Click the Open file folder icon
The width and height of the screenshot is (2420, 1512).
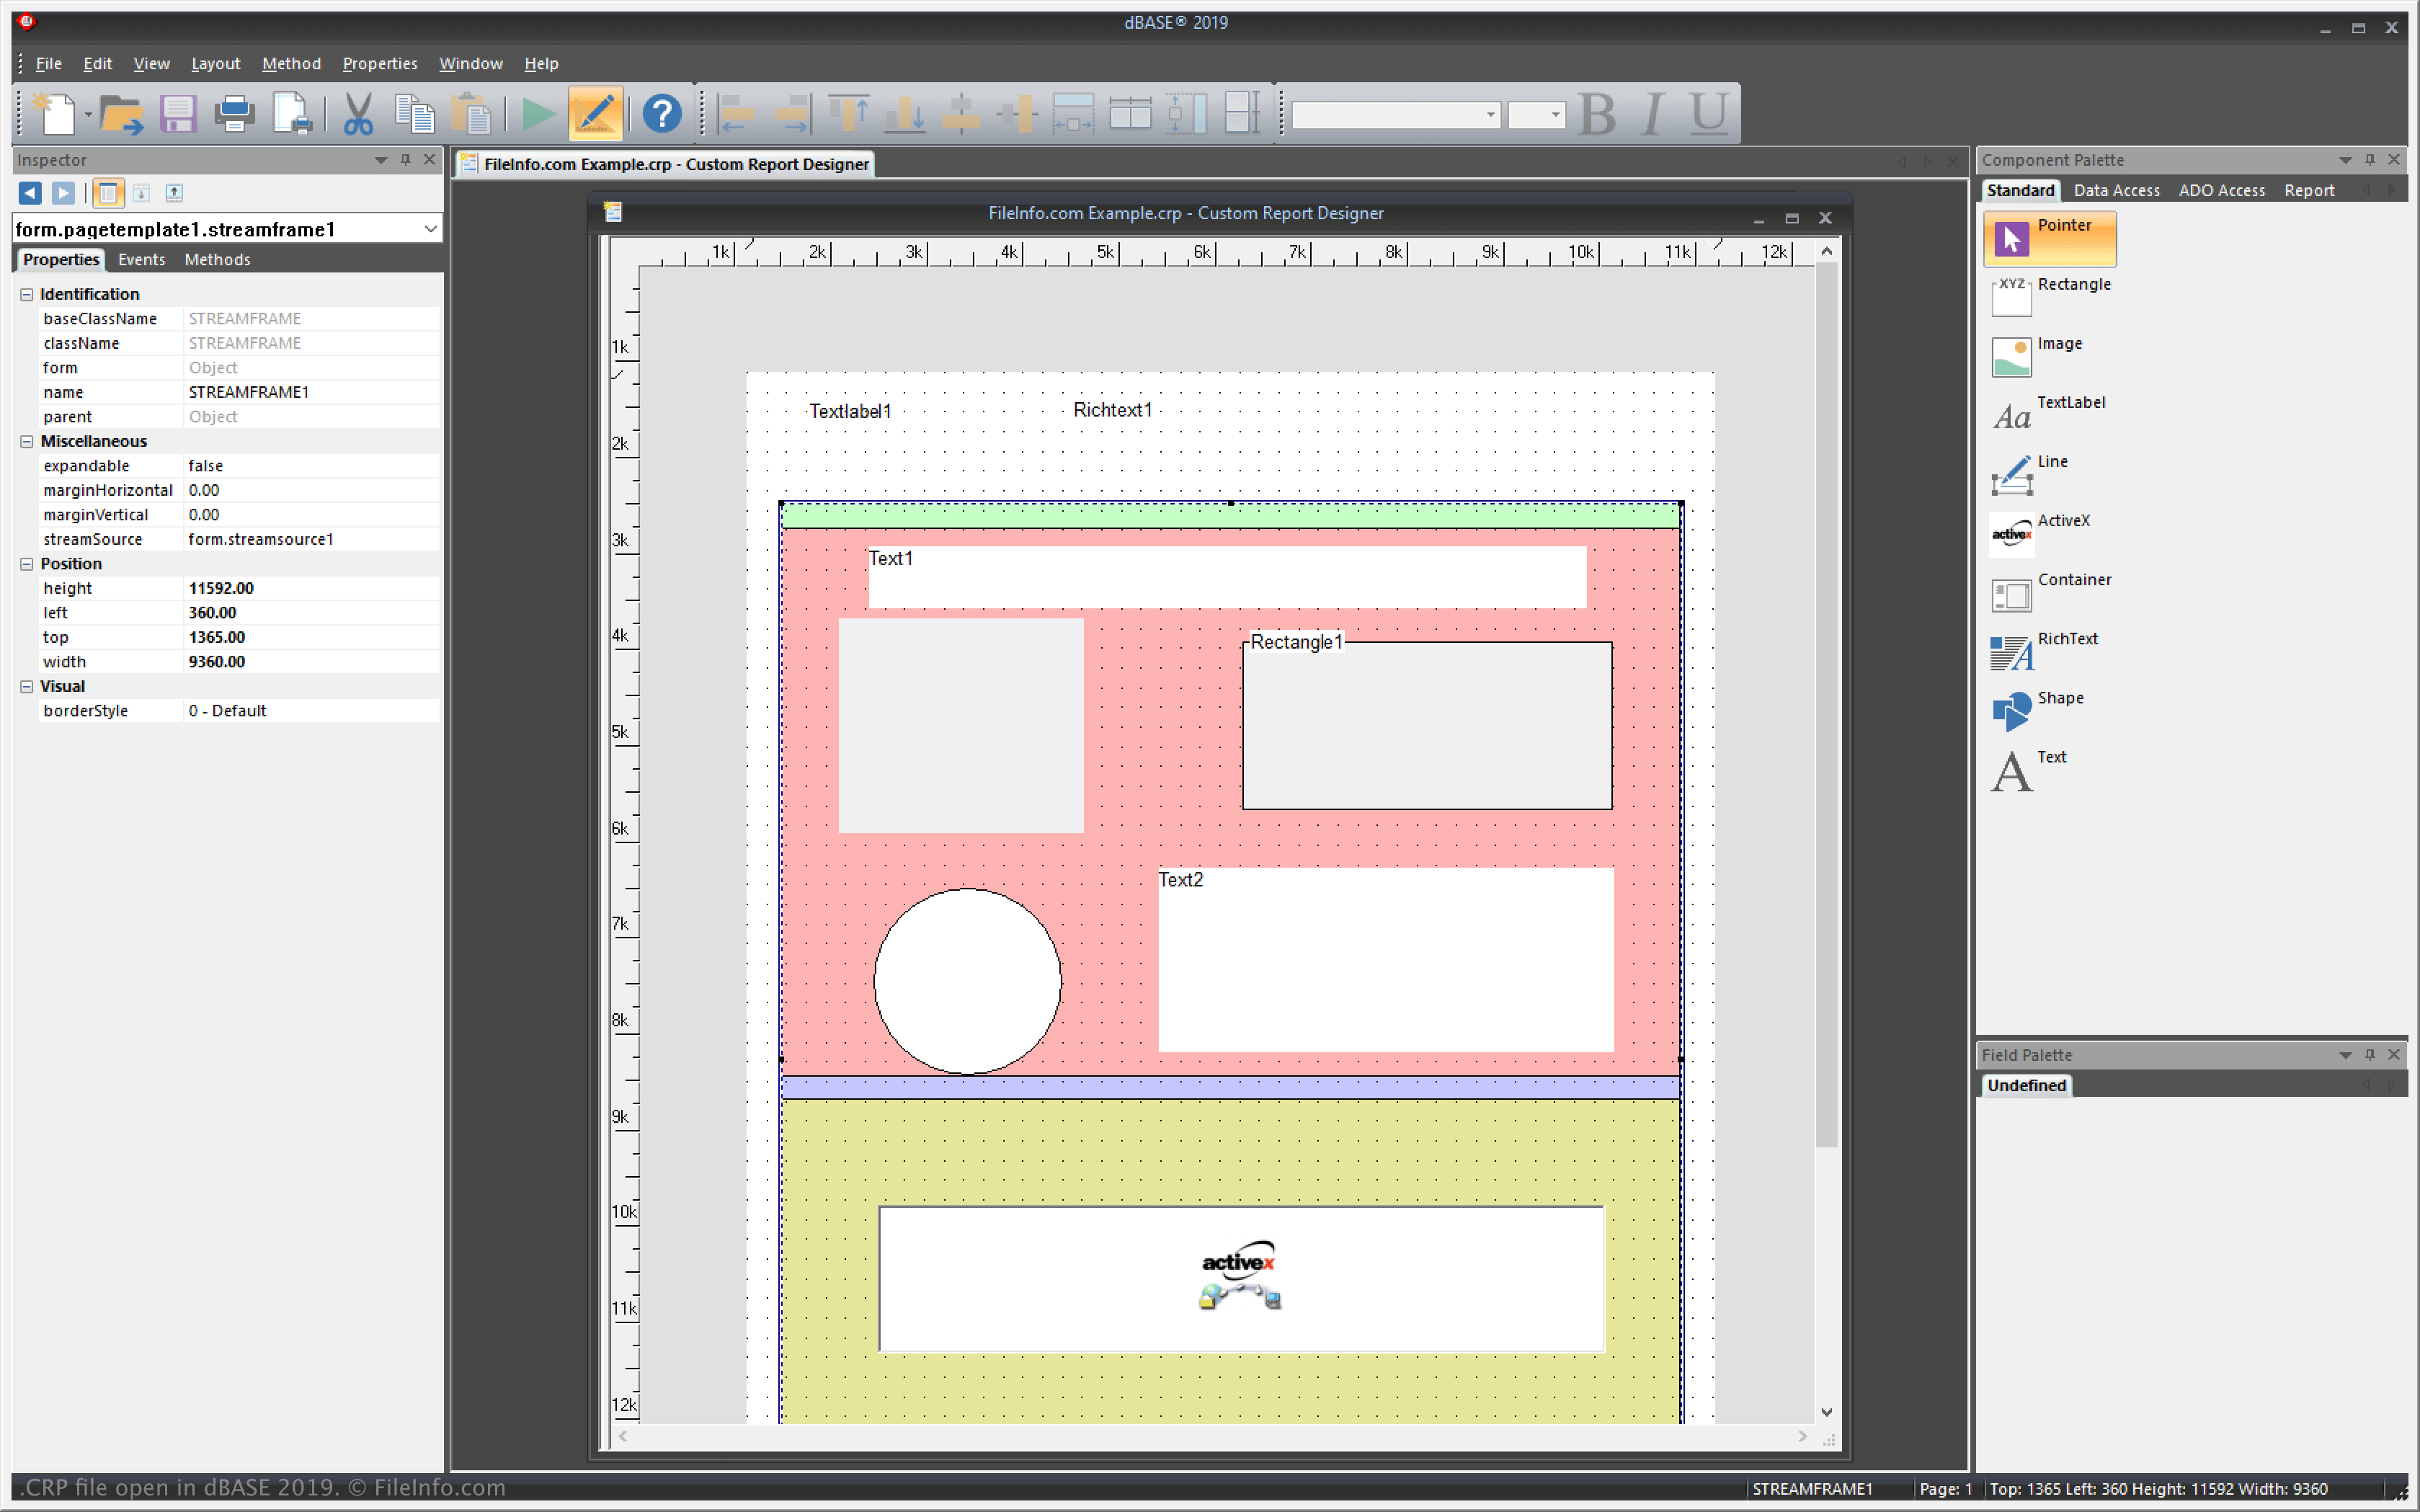coord(122,113)
